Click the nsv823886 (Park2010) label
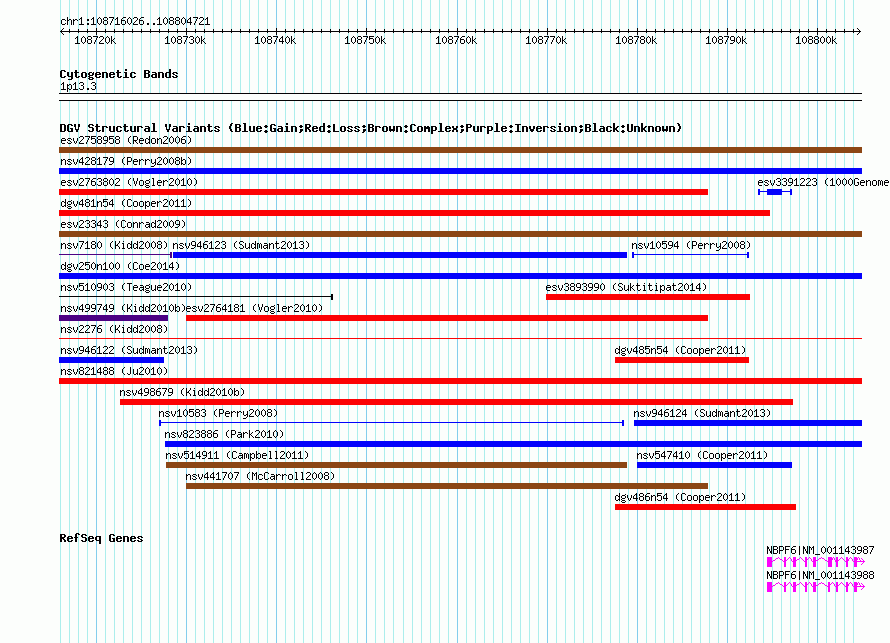Image resolution: width=890 pixels, height=643 pixels. pos(224,434)
